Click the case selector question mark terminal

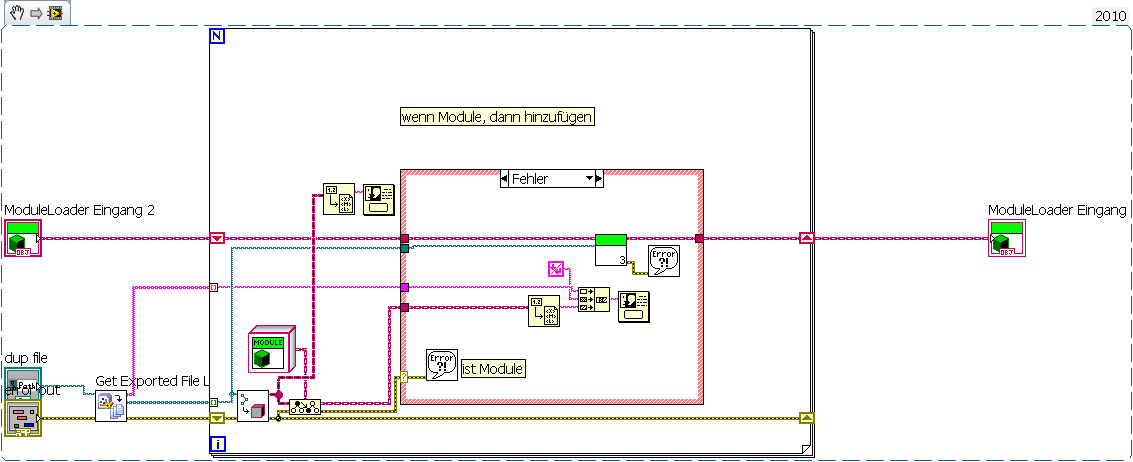[x=405, y=376]
